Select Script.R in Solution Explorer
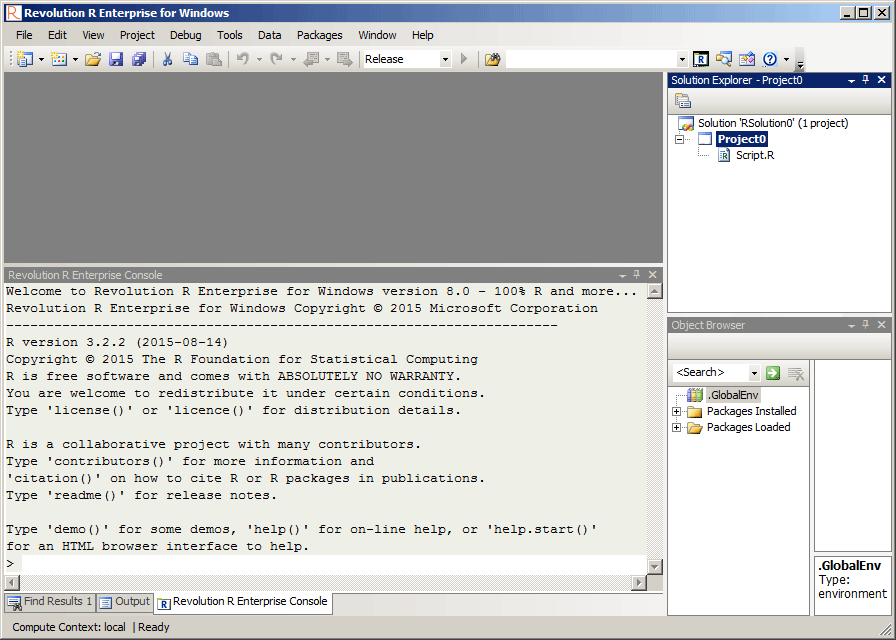 (x=755, y=155)
